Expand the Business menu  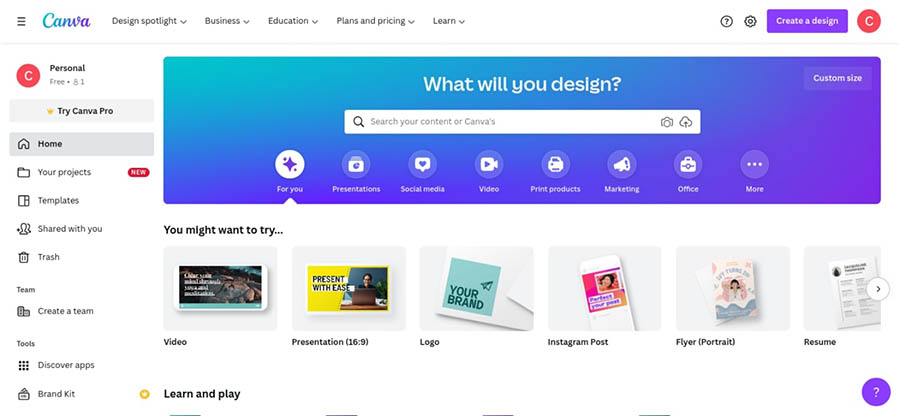[227, 21]
